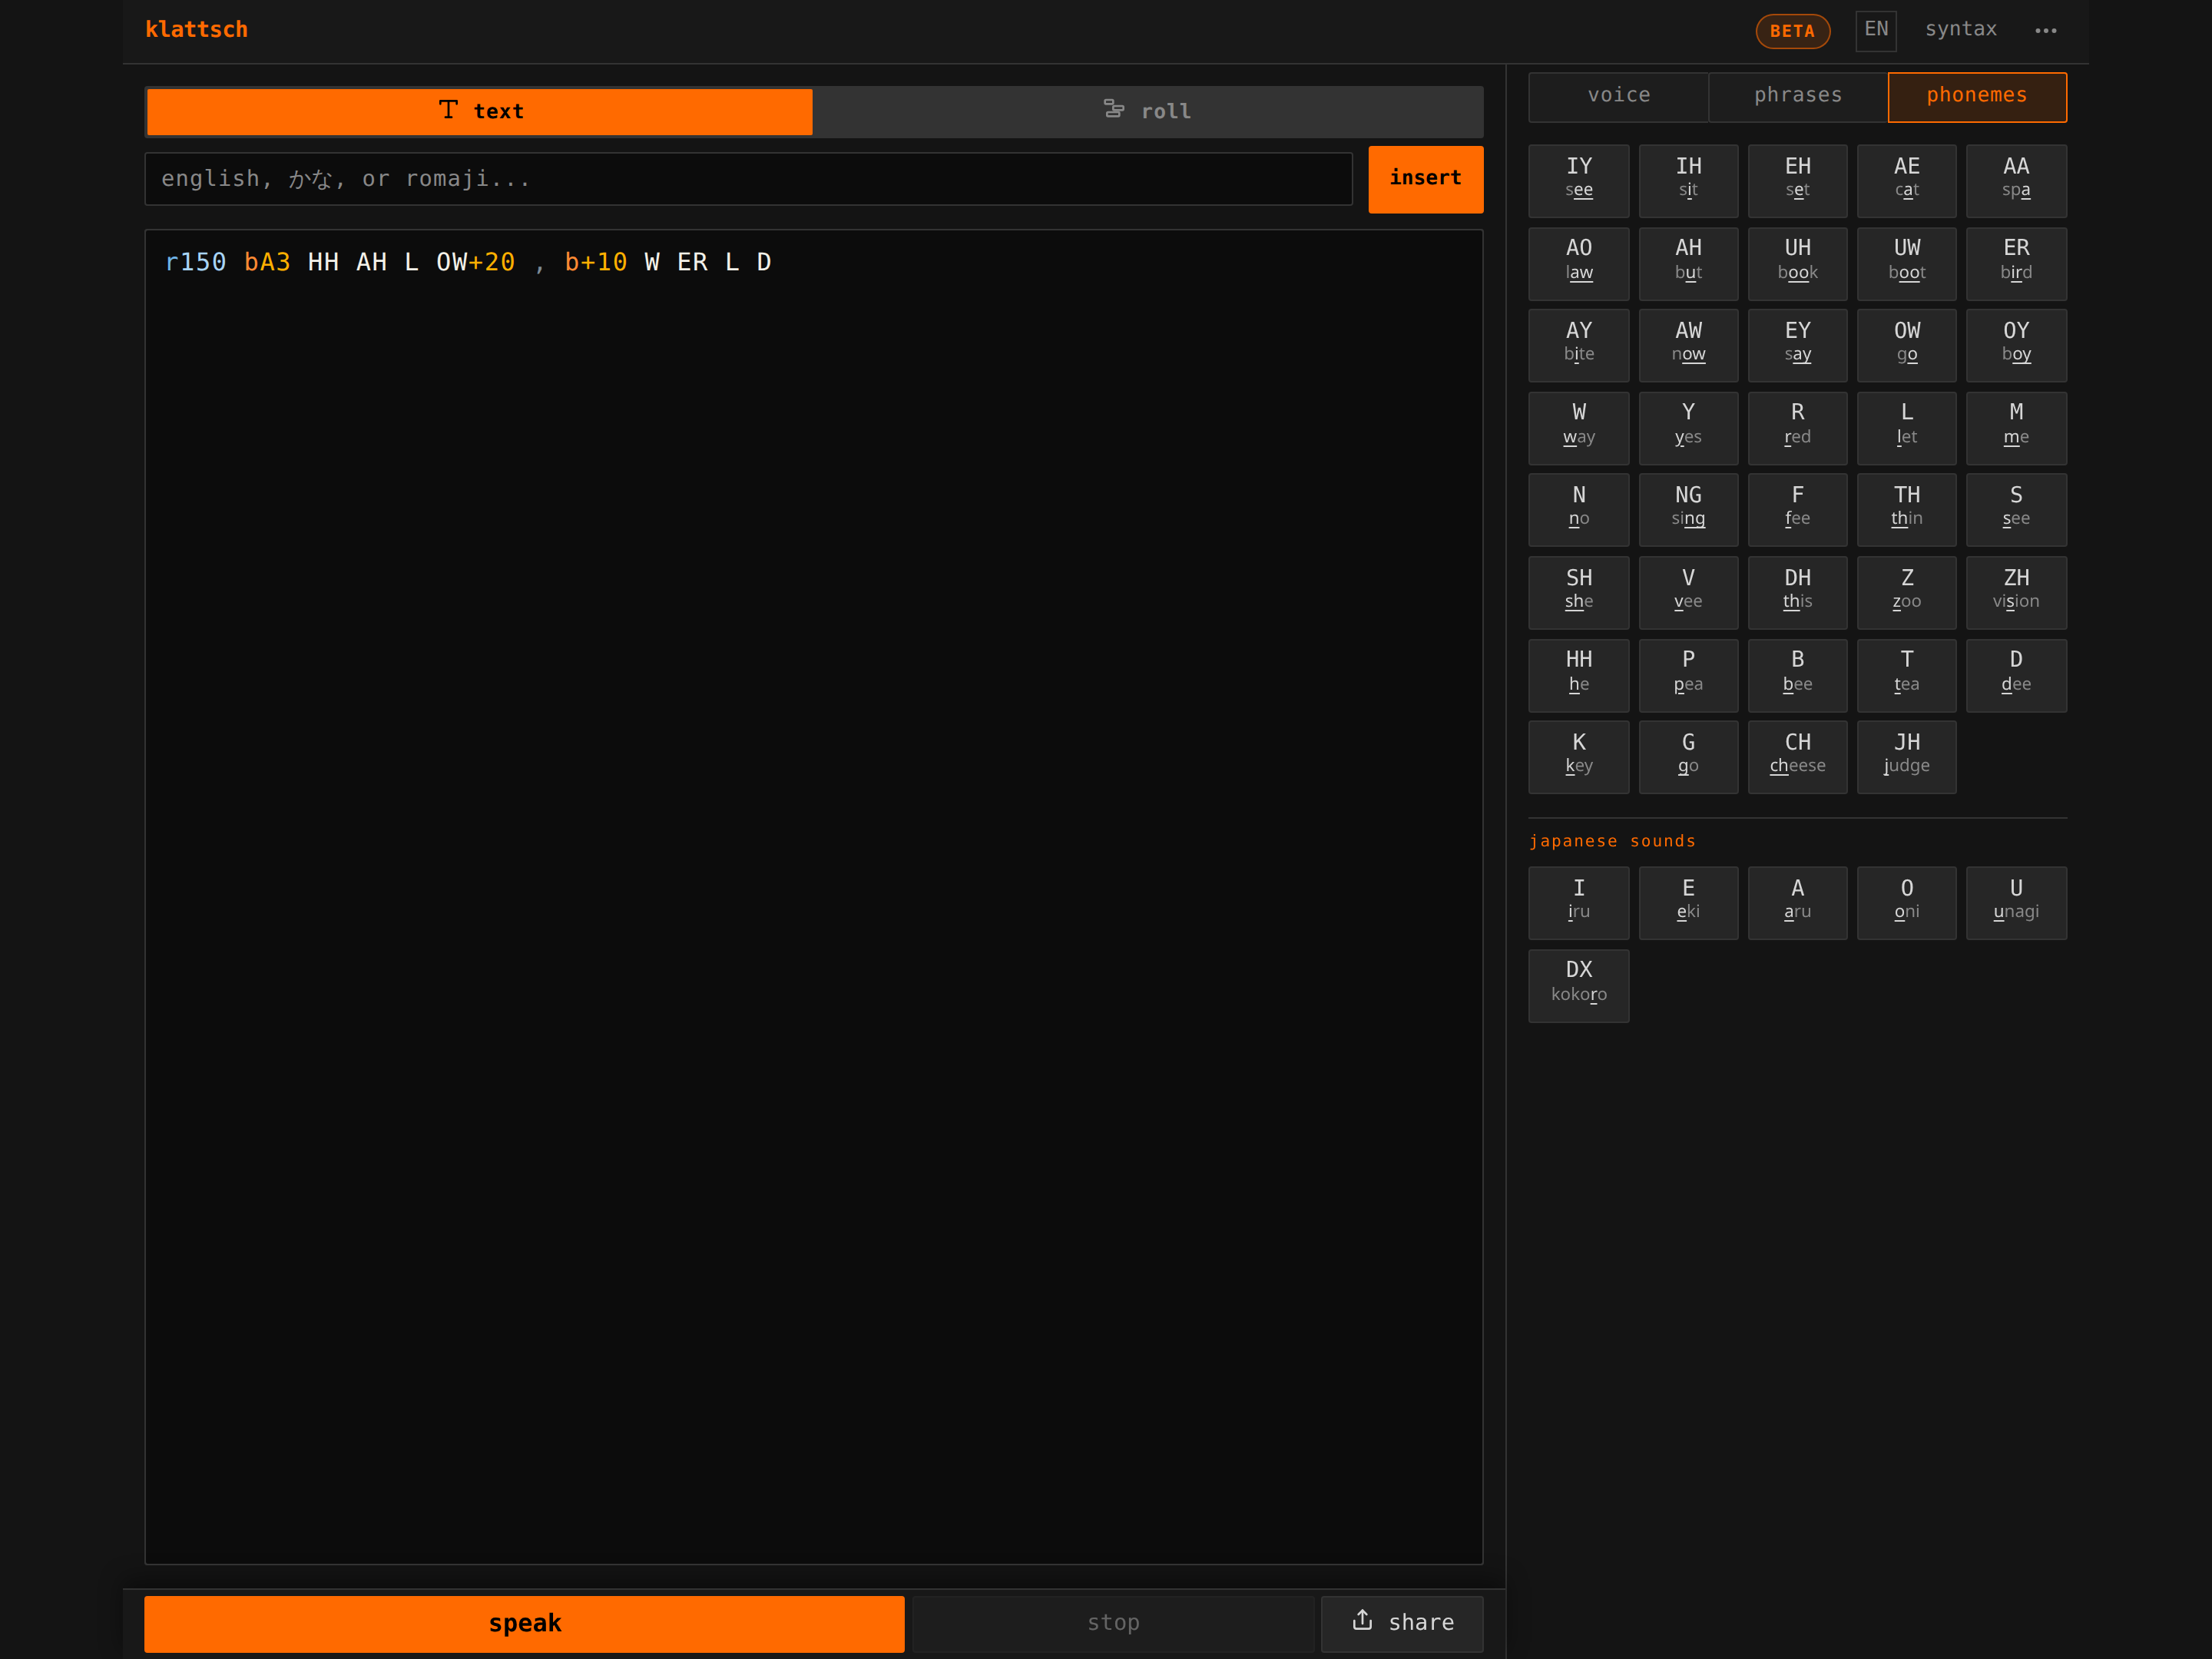This screenshot has width=2212, height=1659.
Task: Insert the EY (say) phoneme
Action: point(1797,345)
